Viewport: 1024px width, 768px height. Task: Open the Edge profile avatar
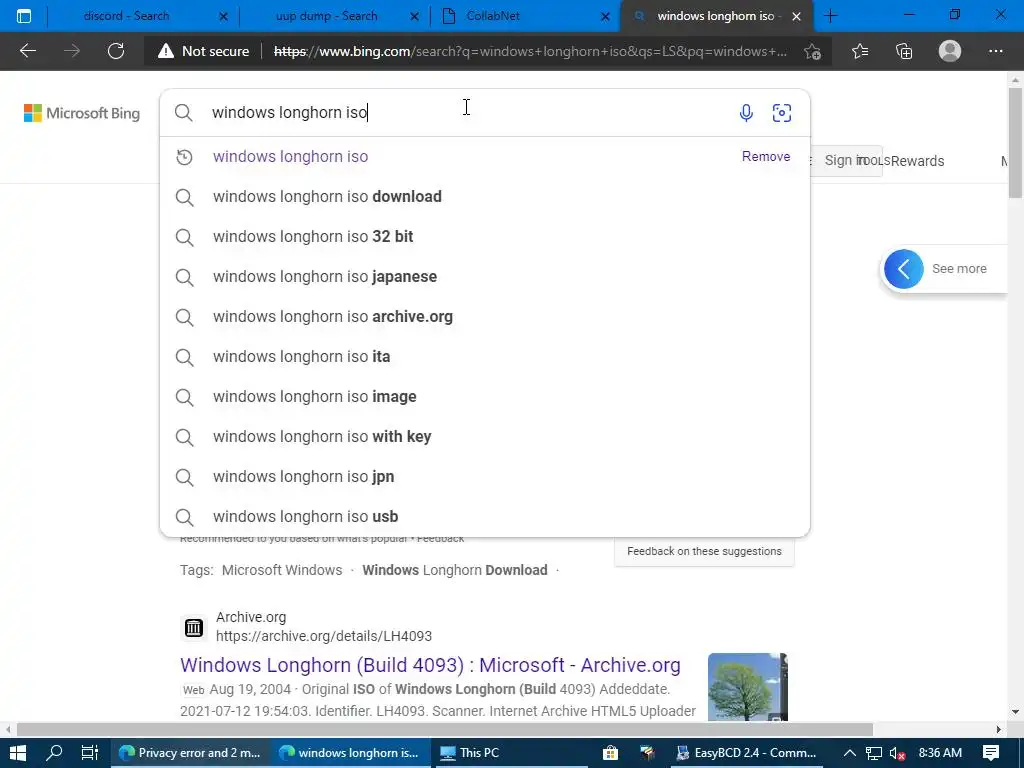pyautogui.click(x=950, y=51)
